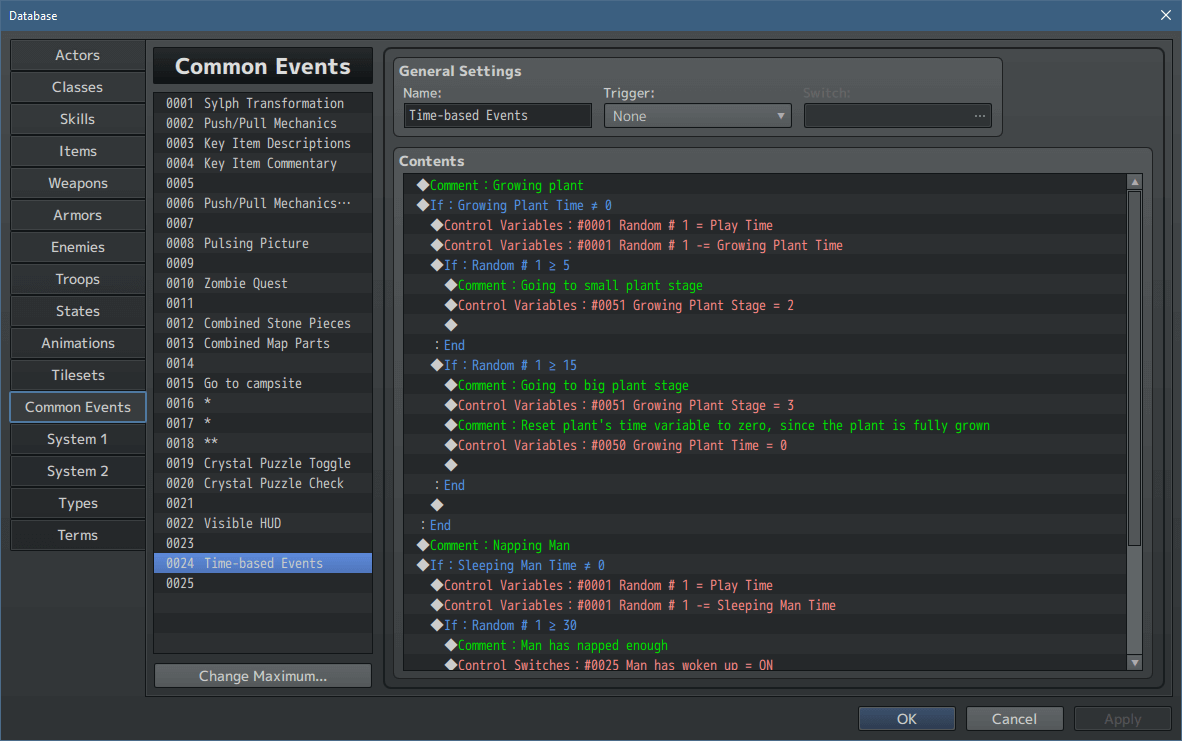This screenshot has height=741, width=1182.
Task: Switch to the Types tab
Action: pos(78,504)
